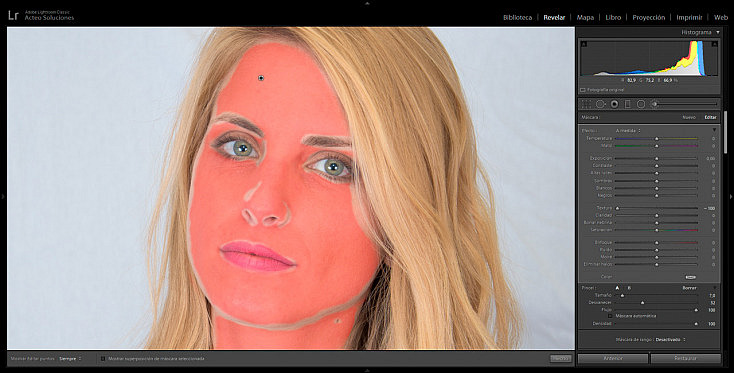The height and width of the screenshot is (373, 734).
Task: Click the Contraste slider handle
Action: click(656, 166)
